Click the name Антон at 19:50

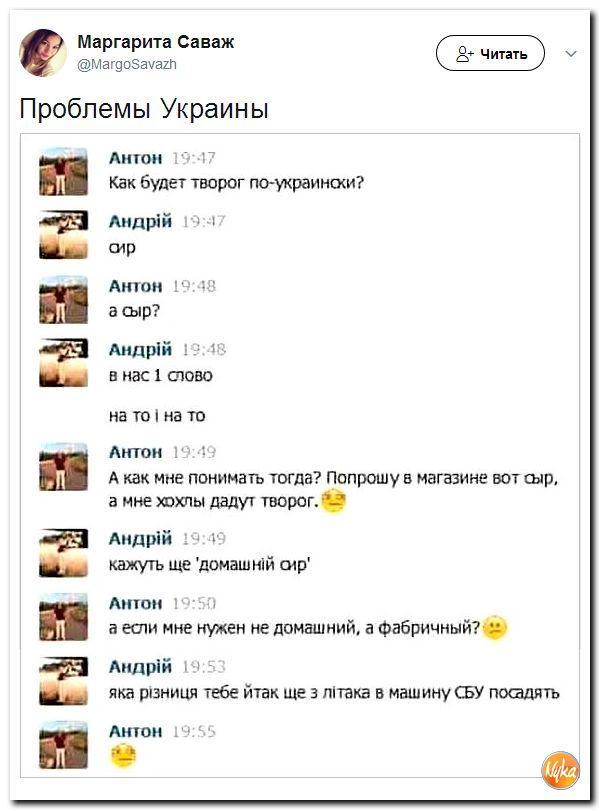tap(136, 603)
